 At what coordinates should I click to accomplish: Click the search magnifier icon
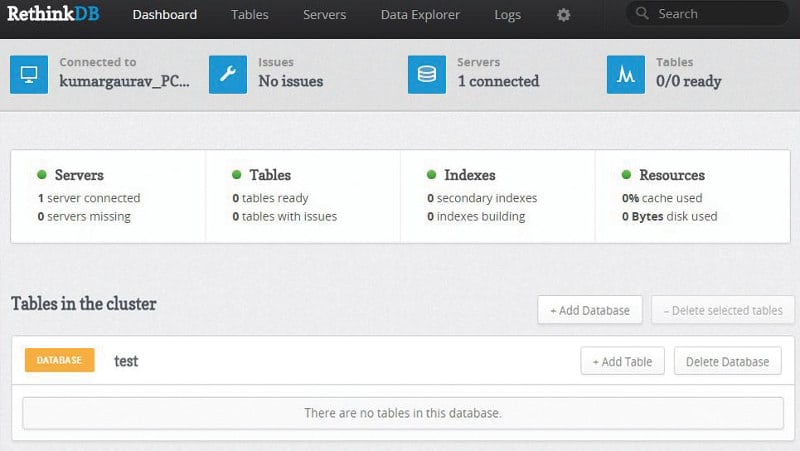tap(643, 14)
